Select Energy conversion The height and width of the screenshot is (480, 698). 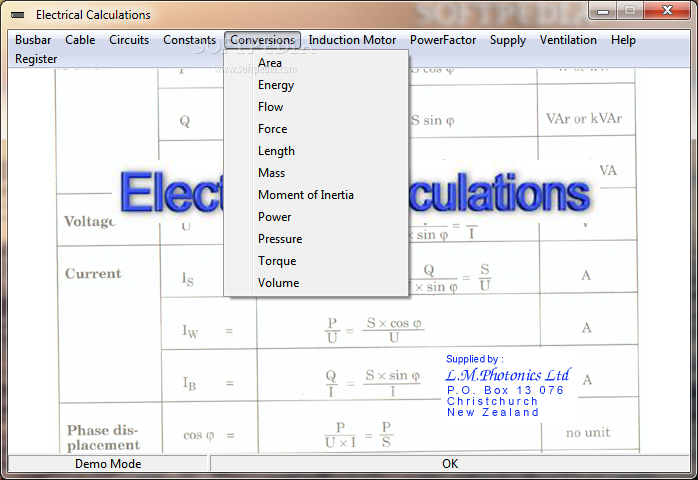tap(316, 85)
